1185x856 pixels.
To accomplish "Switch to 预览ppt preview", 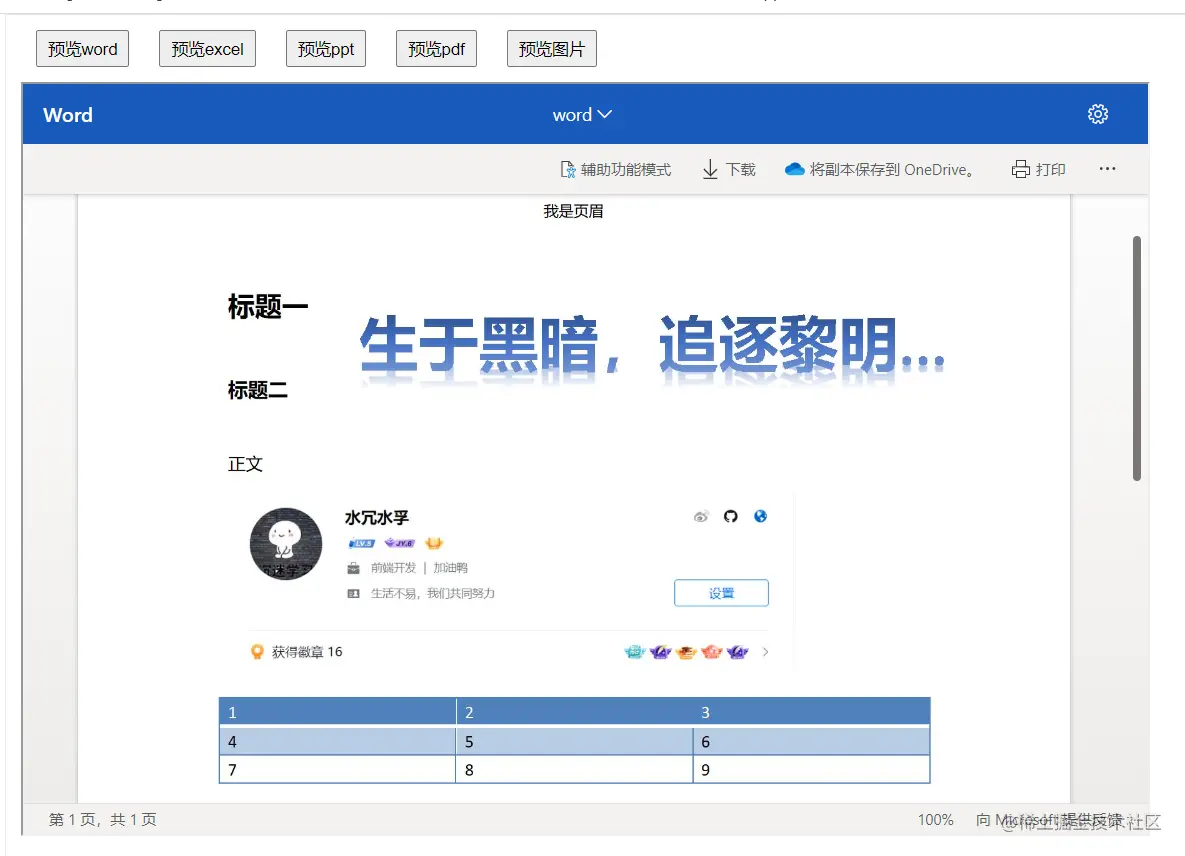I will 325,48.
